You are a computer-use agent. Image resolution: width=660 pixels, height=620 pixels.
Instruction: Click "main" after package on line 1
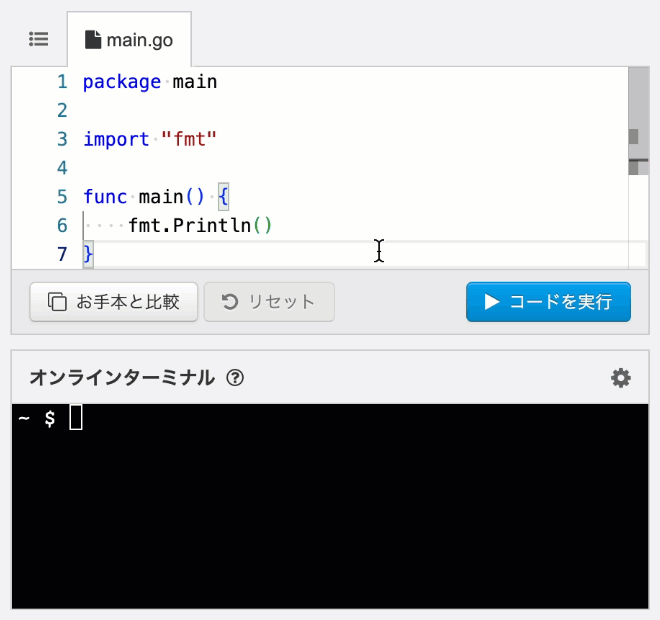(195, 82)
